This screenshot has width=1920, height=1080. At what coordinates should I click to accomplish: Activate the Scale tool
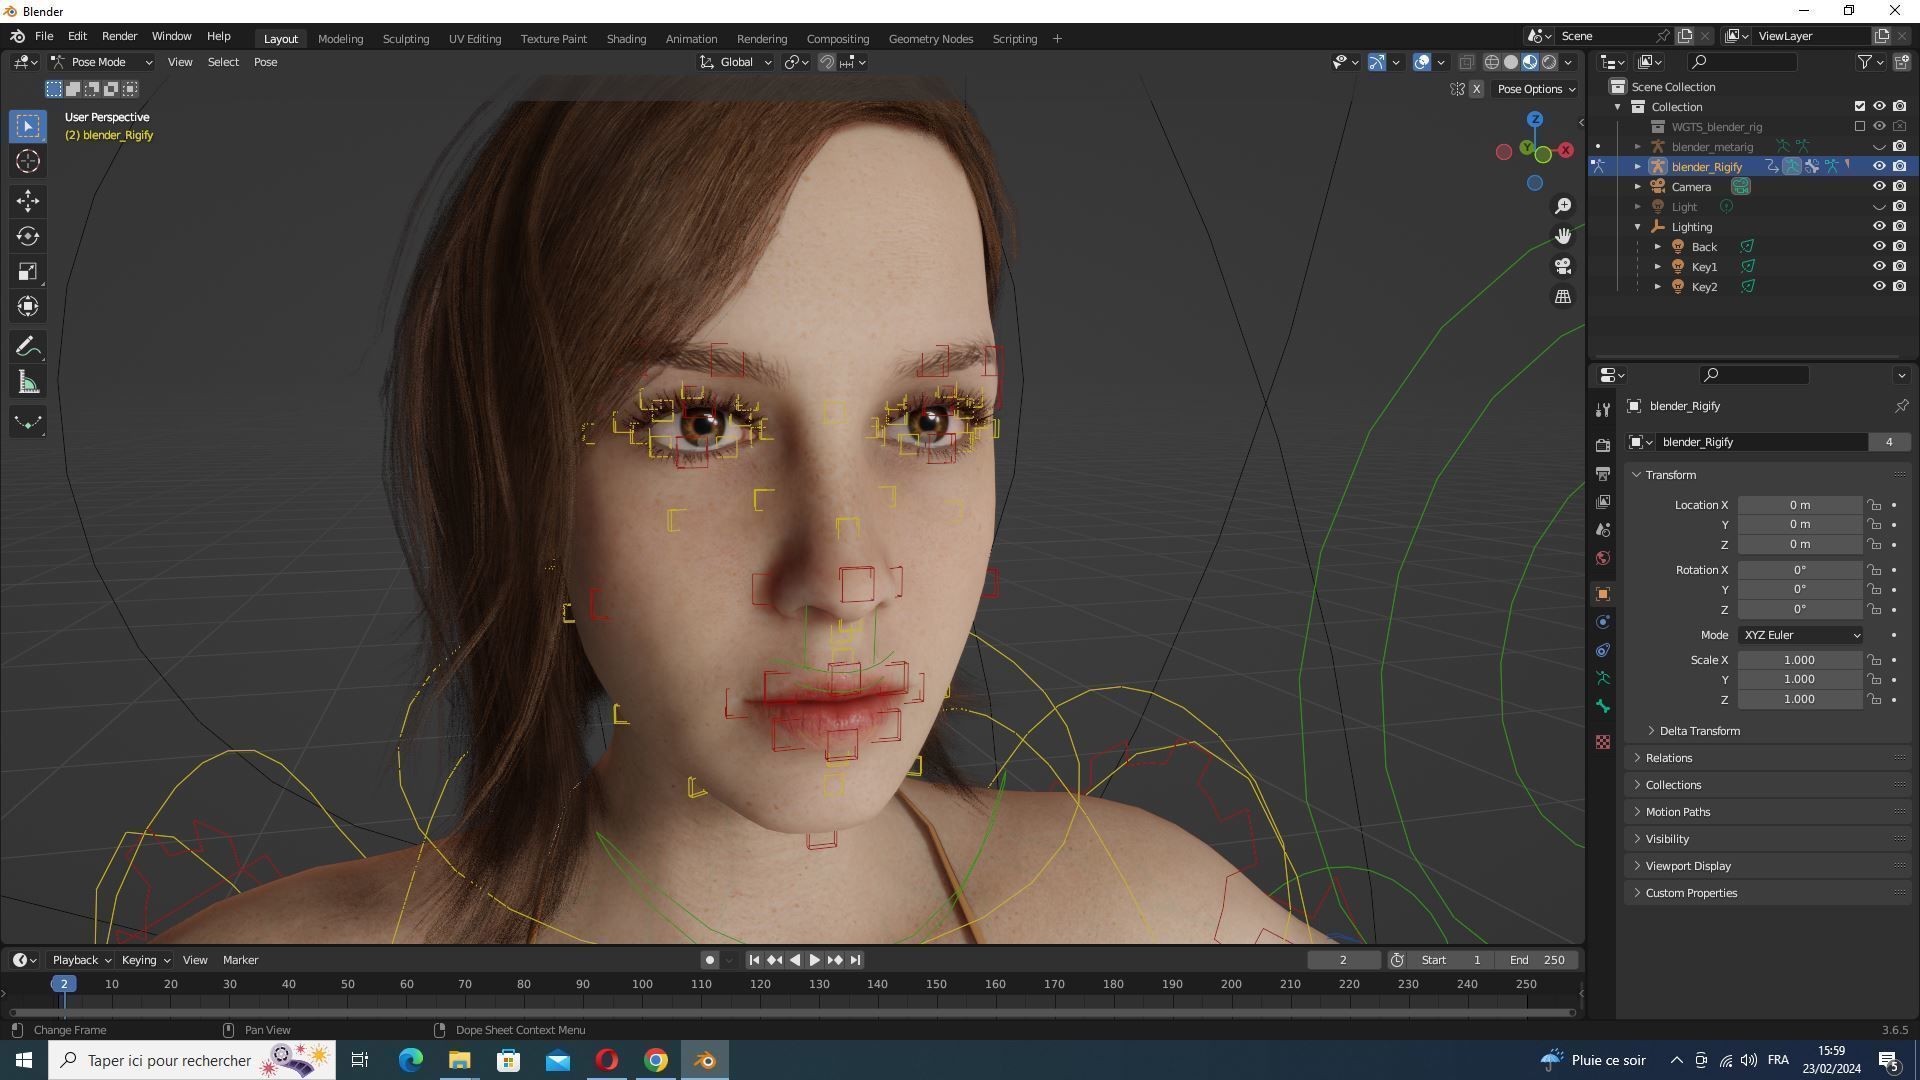click(28, 271)
